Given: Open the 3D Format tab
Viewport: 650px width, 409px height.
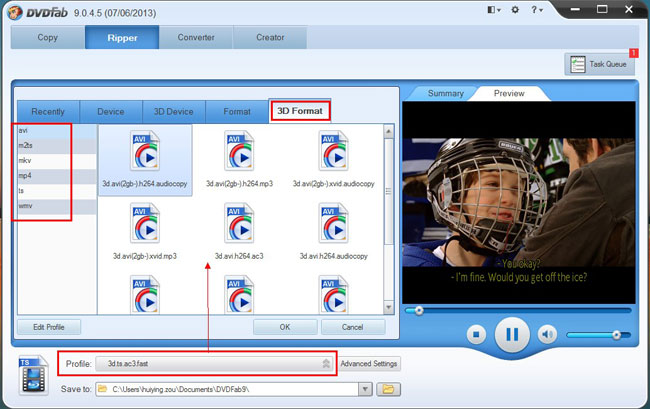Looking at the screenshot, I should point(300,111).
